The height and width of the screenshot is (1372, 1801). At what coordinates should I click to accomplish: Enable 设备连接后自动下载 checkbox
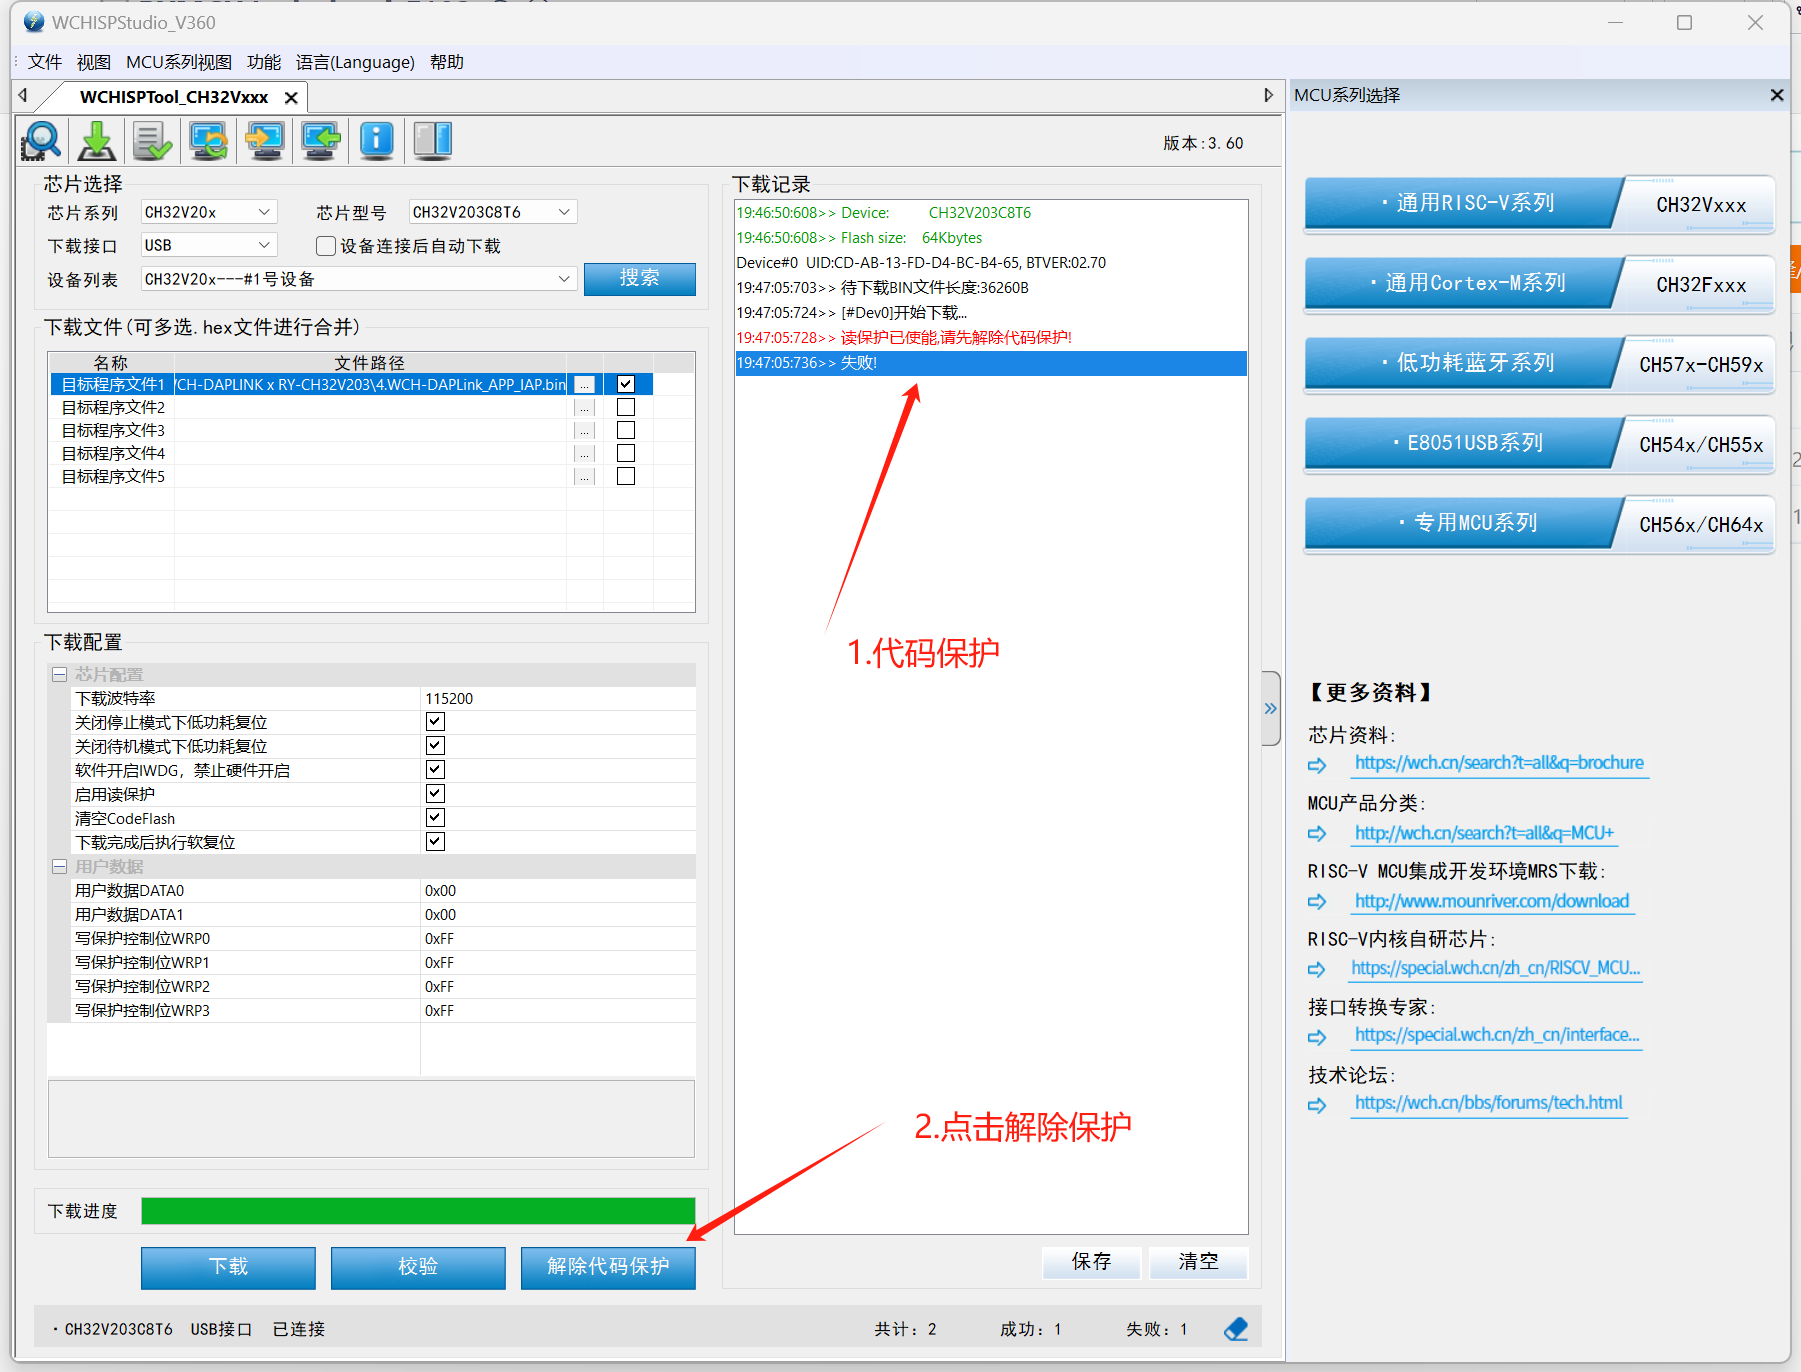[x=326, y=246]
